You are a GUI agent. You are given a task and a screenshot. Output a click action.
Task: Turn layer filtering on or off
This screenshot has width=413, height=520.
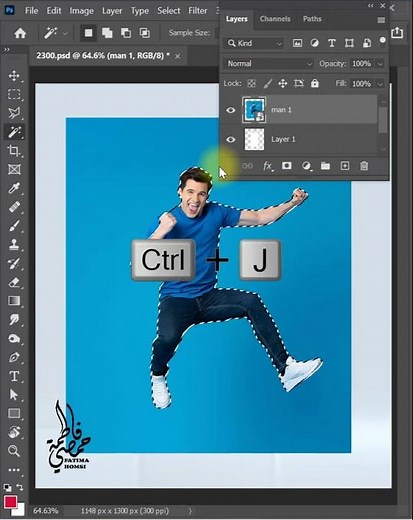[382, 41]
